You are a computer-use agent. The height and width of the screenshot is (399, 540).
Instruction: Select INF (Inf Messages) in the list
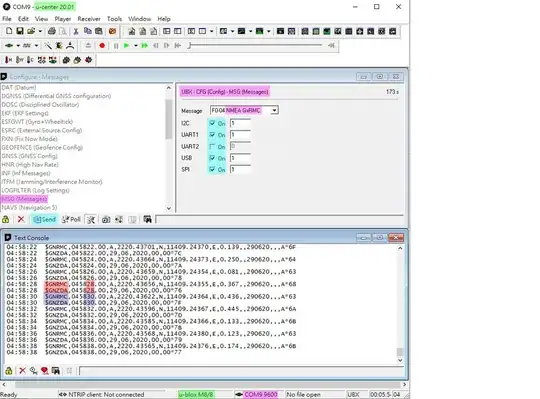[x=26, y=173]
